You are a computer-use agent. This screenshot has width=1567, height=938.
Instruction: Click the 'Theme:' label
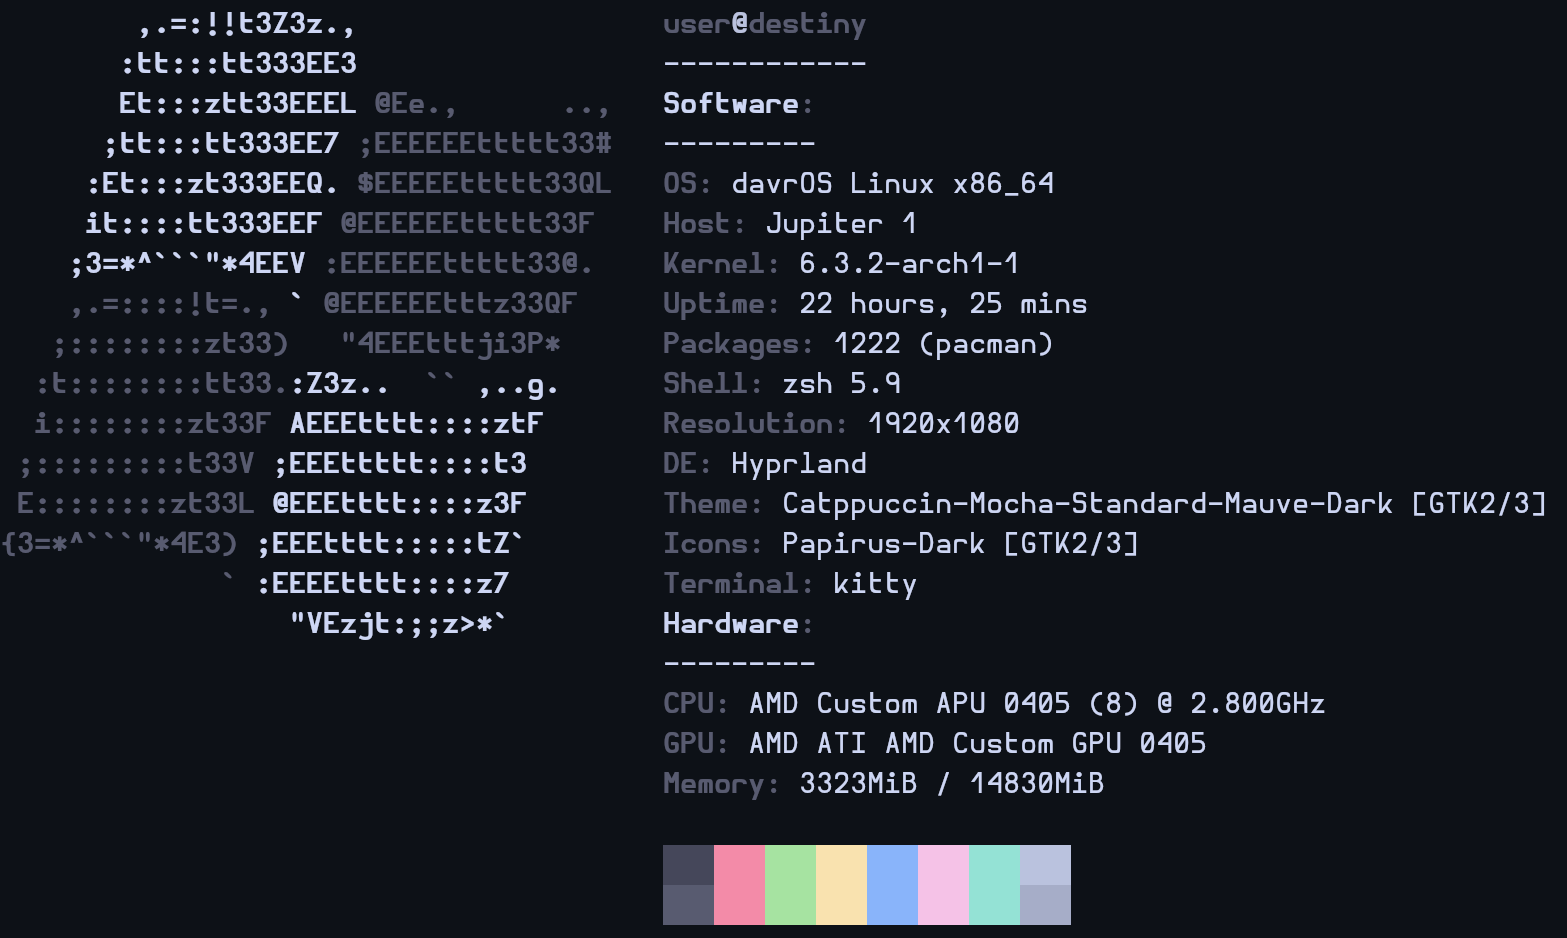pos(714,504)
